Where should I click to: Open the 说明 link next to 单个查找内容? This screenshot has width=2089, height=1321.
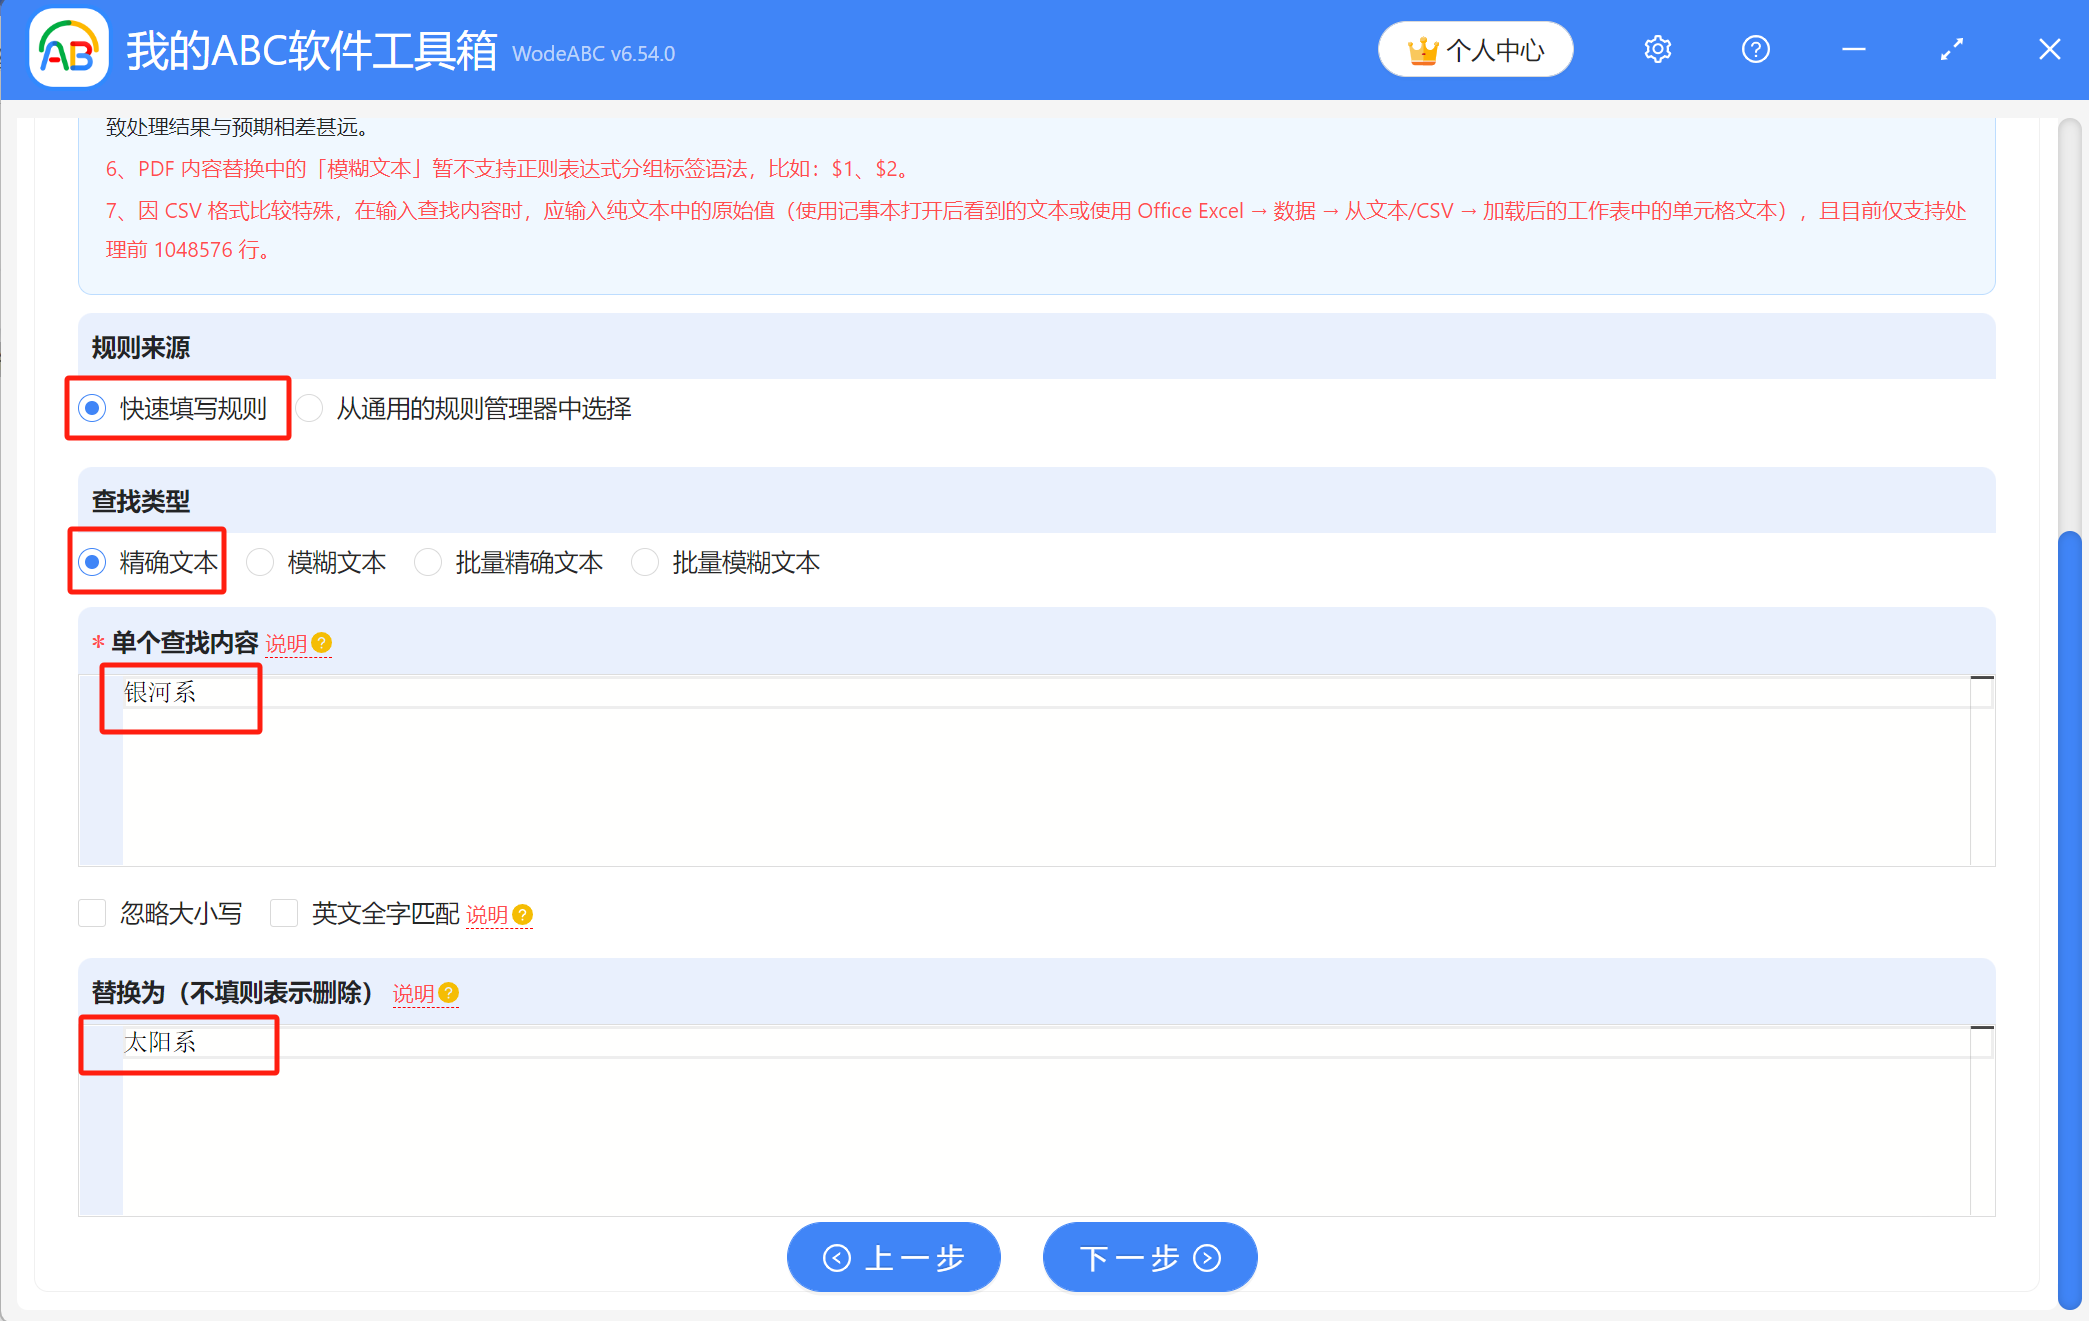(288, 644)
